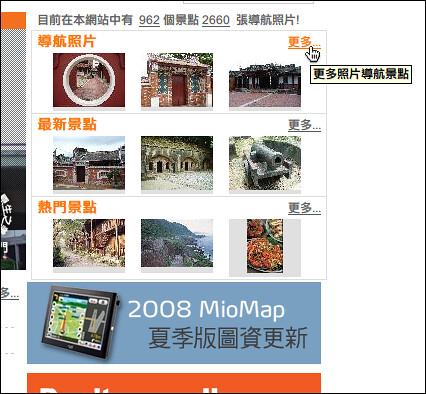426x394 pixels.
Task: Open the 更多 link beside 熱門景點
Action: [x=304, y=208]
